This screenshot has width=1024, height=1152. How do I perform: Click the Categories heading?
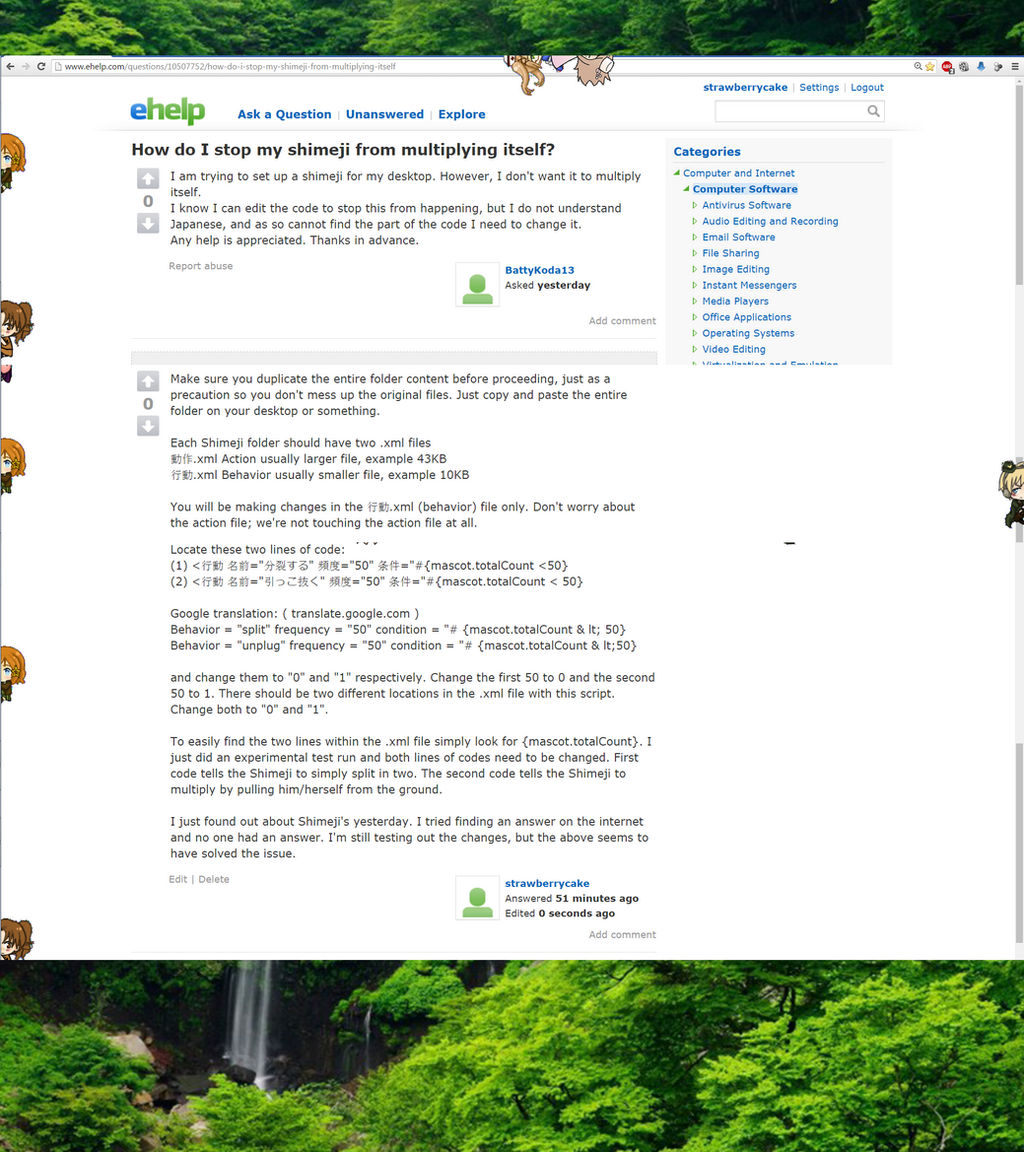707,151
